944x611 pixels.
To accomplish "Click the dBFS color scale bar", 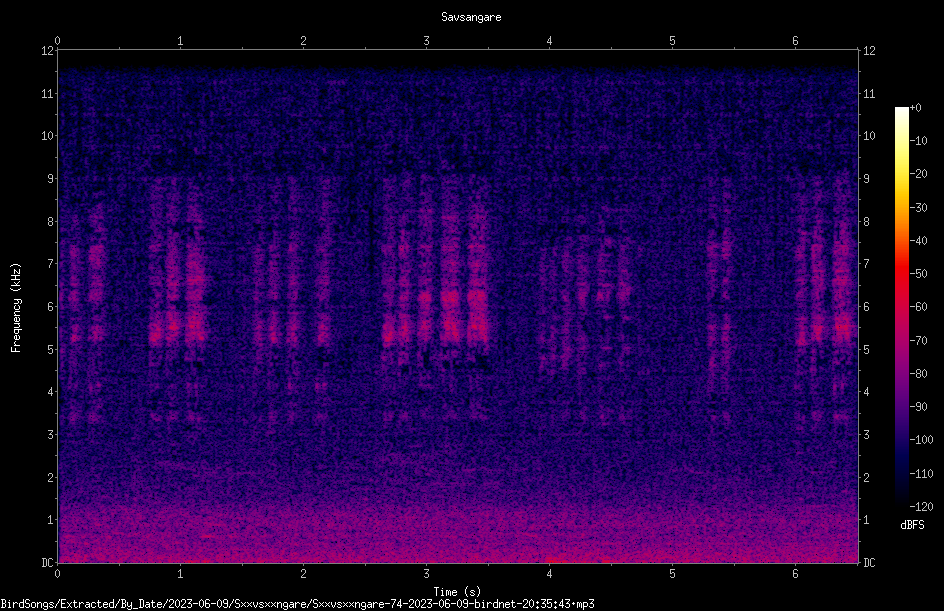I will [x=902, y=306].
